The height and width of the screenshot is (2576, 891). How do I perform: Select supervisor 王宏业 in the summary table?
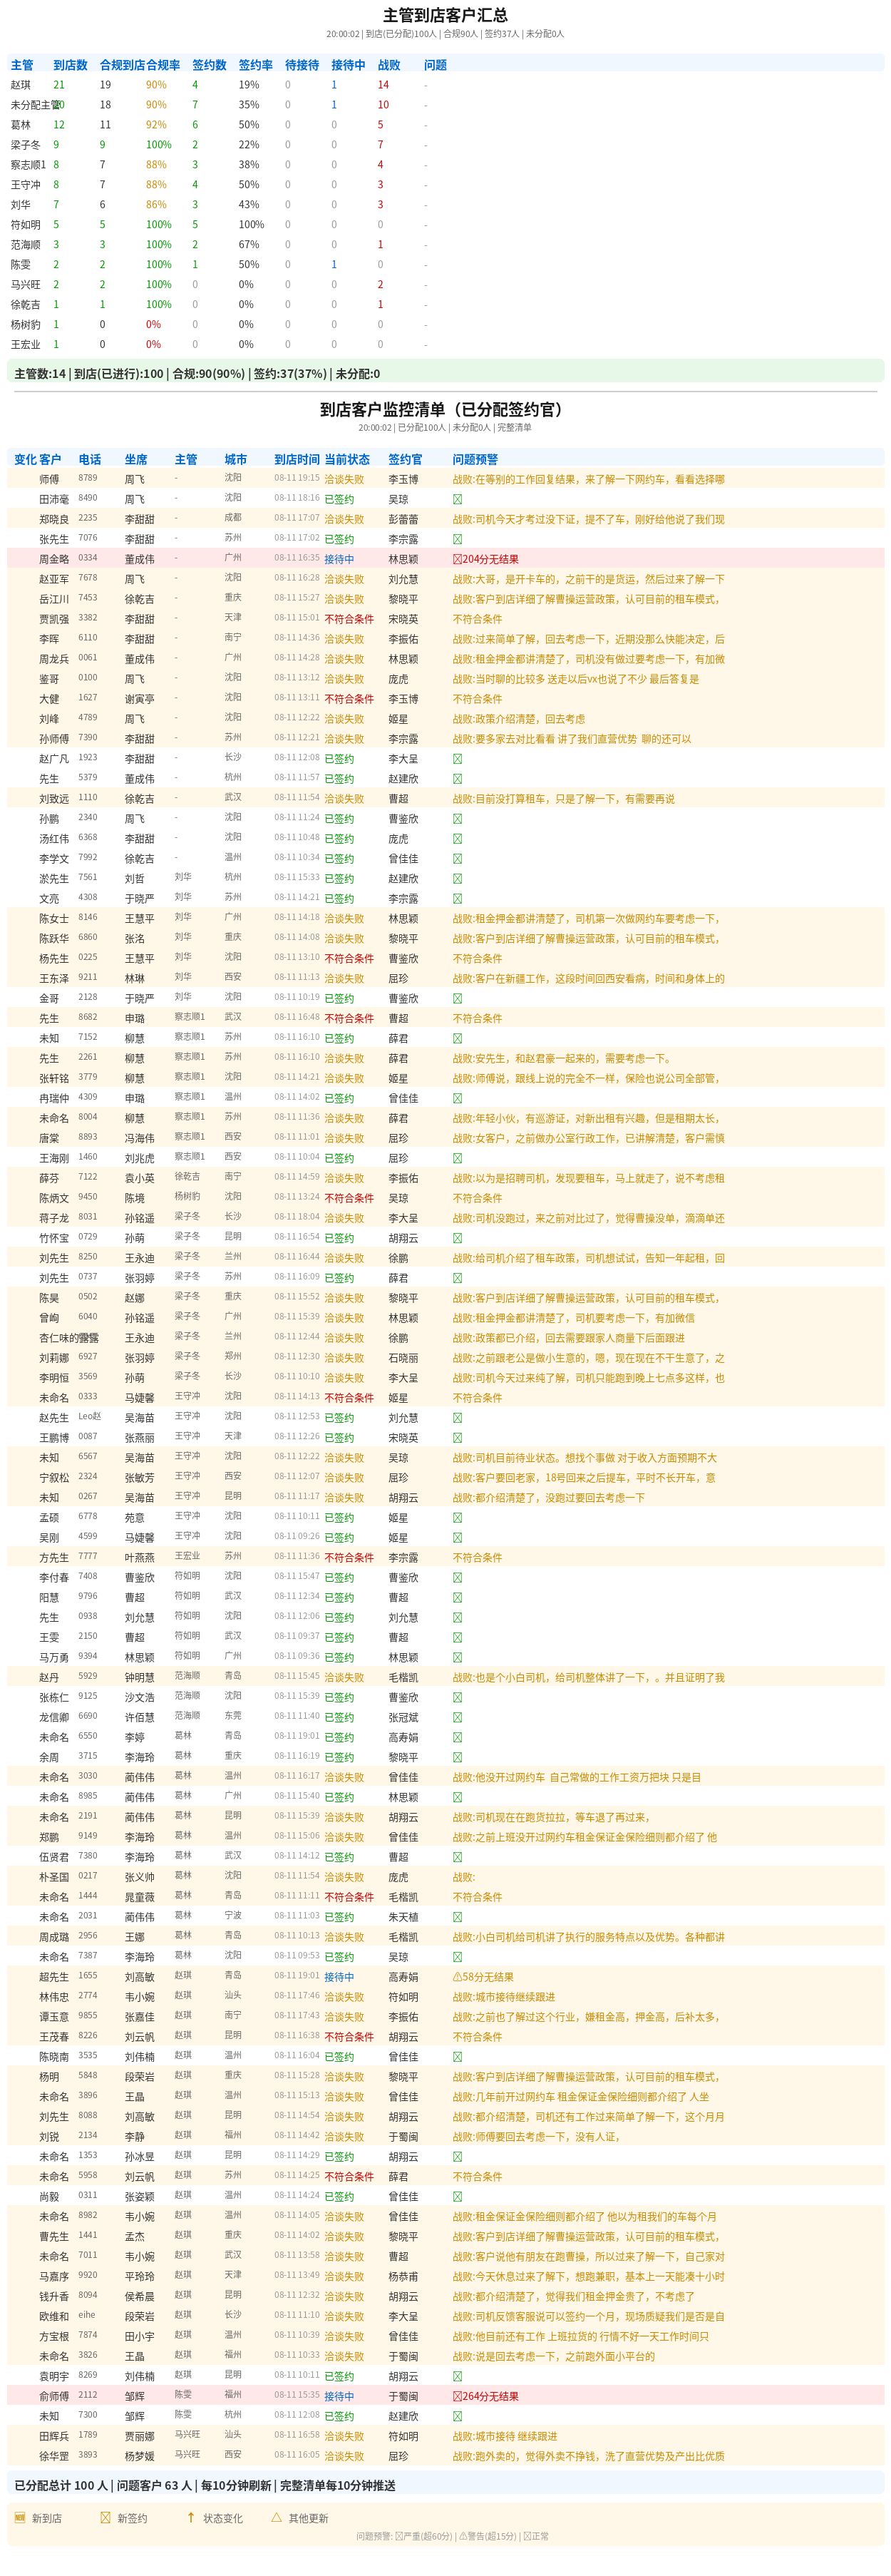click(26, 345)
